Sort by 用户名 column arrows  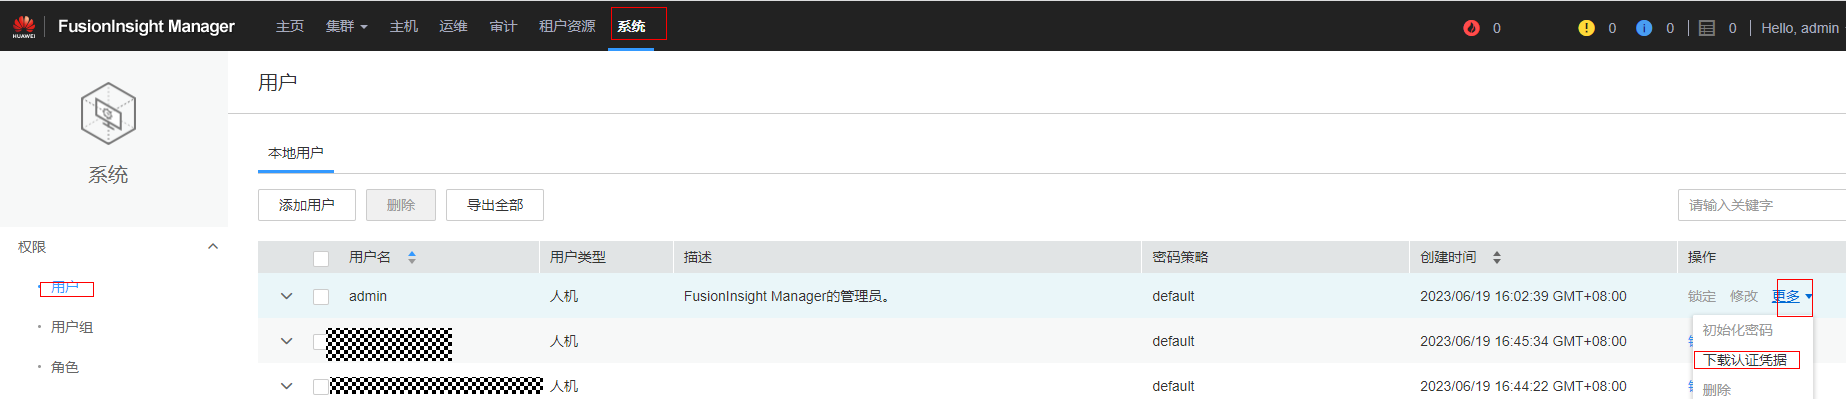click(412, 257)
